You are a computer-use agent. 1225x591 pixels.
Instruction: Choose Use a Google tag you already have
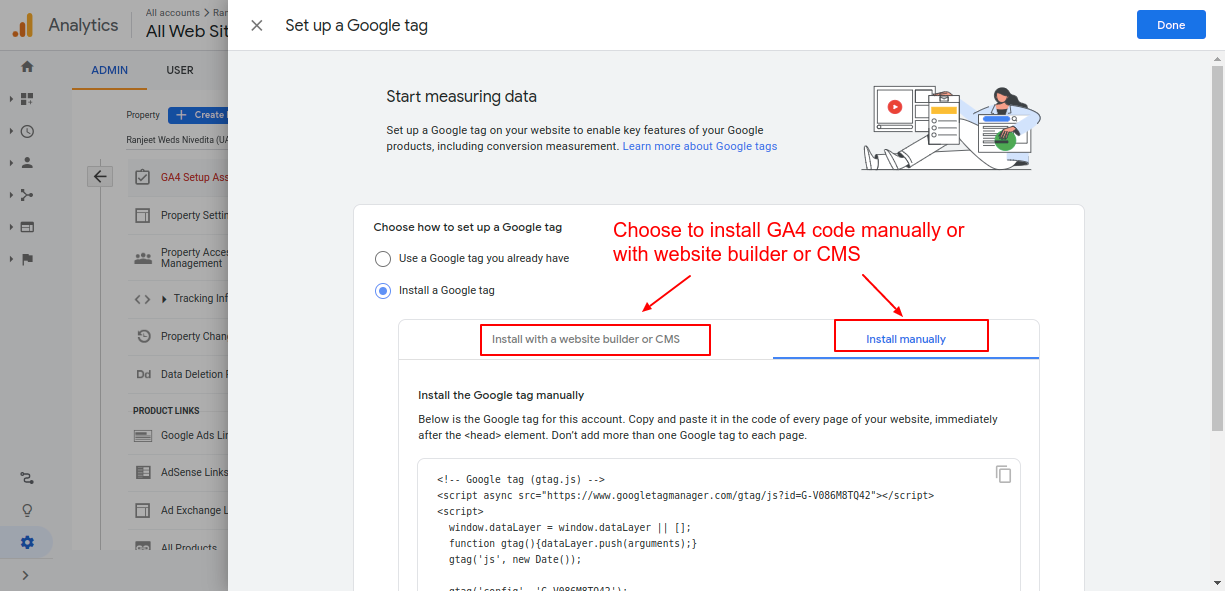383,258
